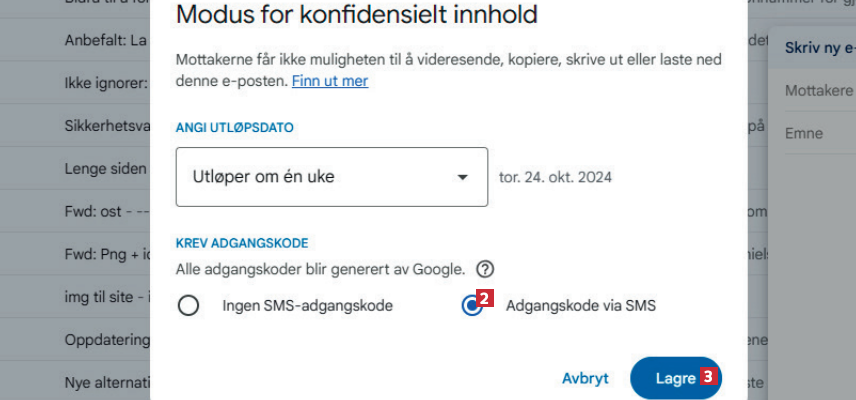Click the 'Skriv ny e-post' window header
856x400 pixels.
(x=819, y=47)
